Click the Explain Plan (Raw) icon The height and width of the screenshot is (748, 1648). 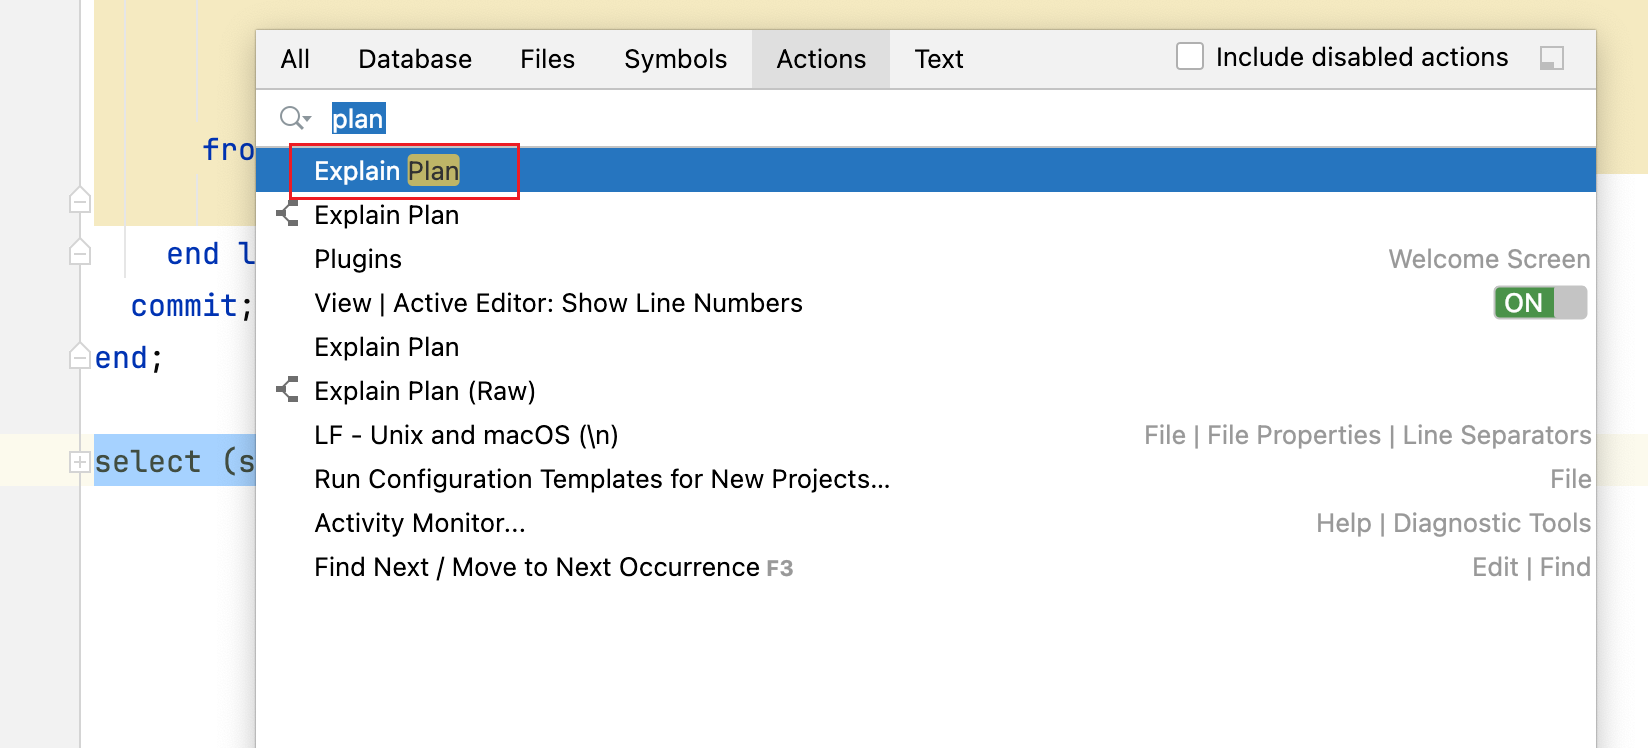coord(288,390)
